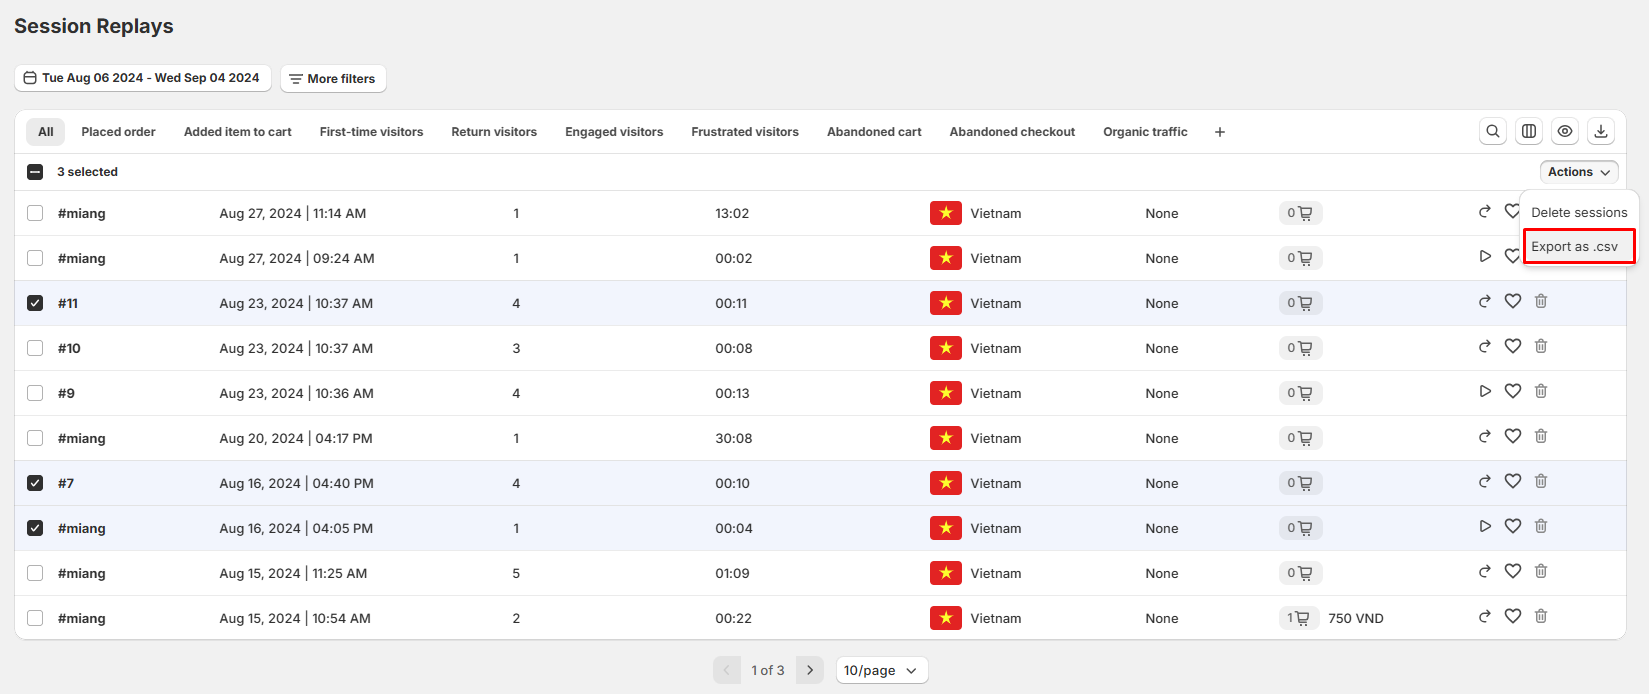
Task: Select 'Export as .csv' menu option
Action: [x=1578, y=247]
